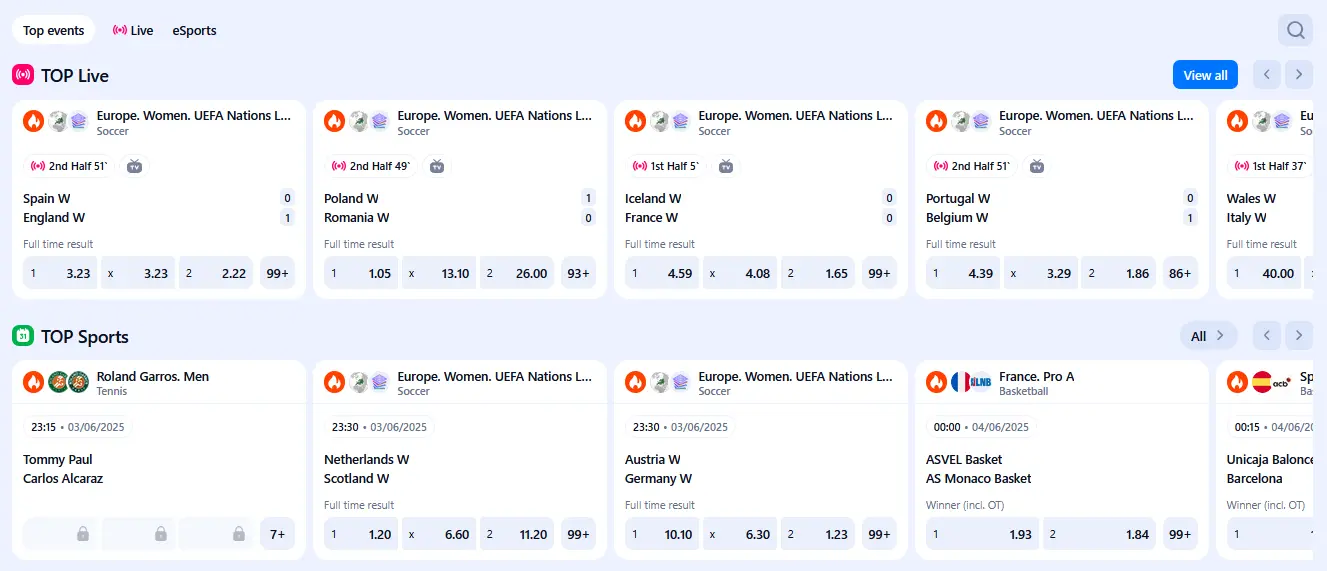Screen dimensions: 1327x571
Task: Go to previous TOP Sports events arrow
Action: (x=1267, y=336)
